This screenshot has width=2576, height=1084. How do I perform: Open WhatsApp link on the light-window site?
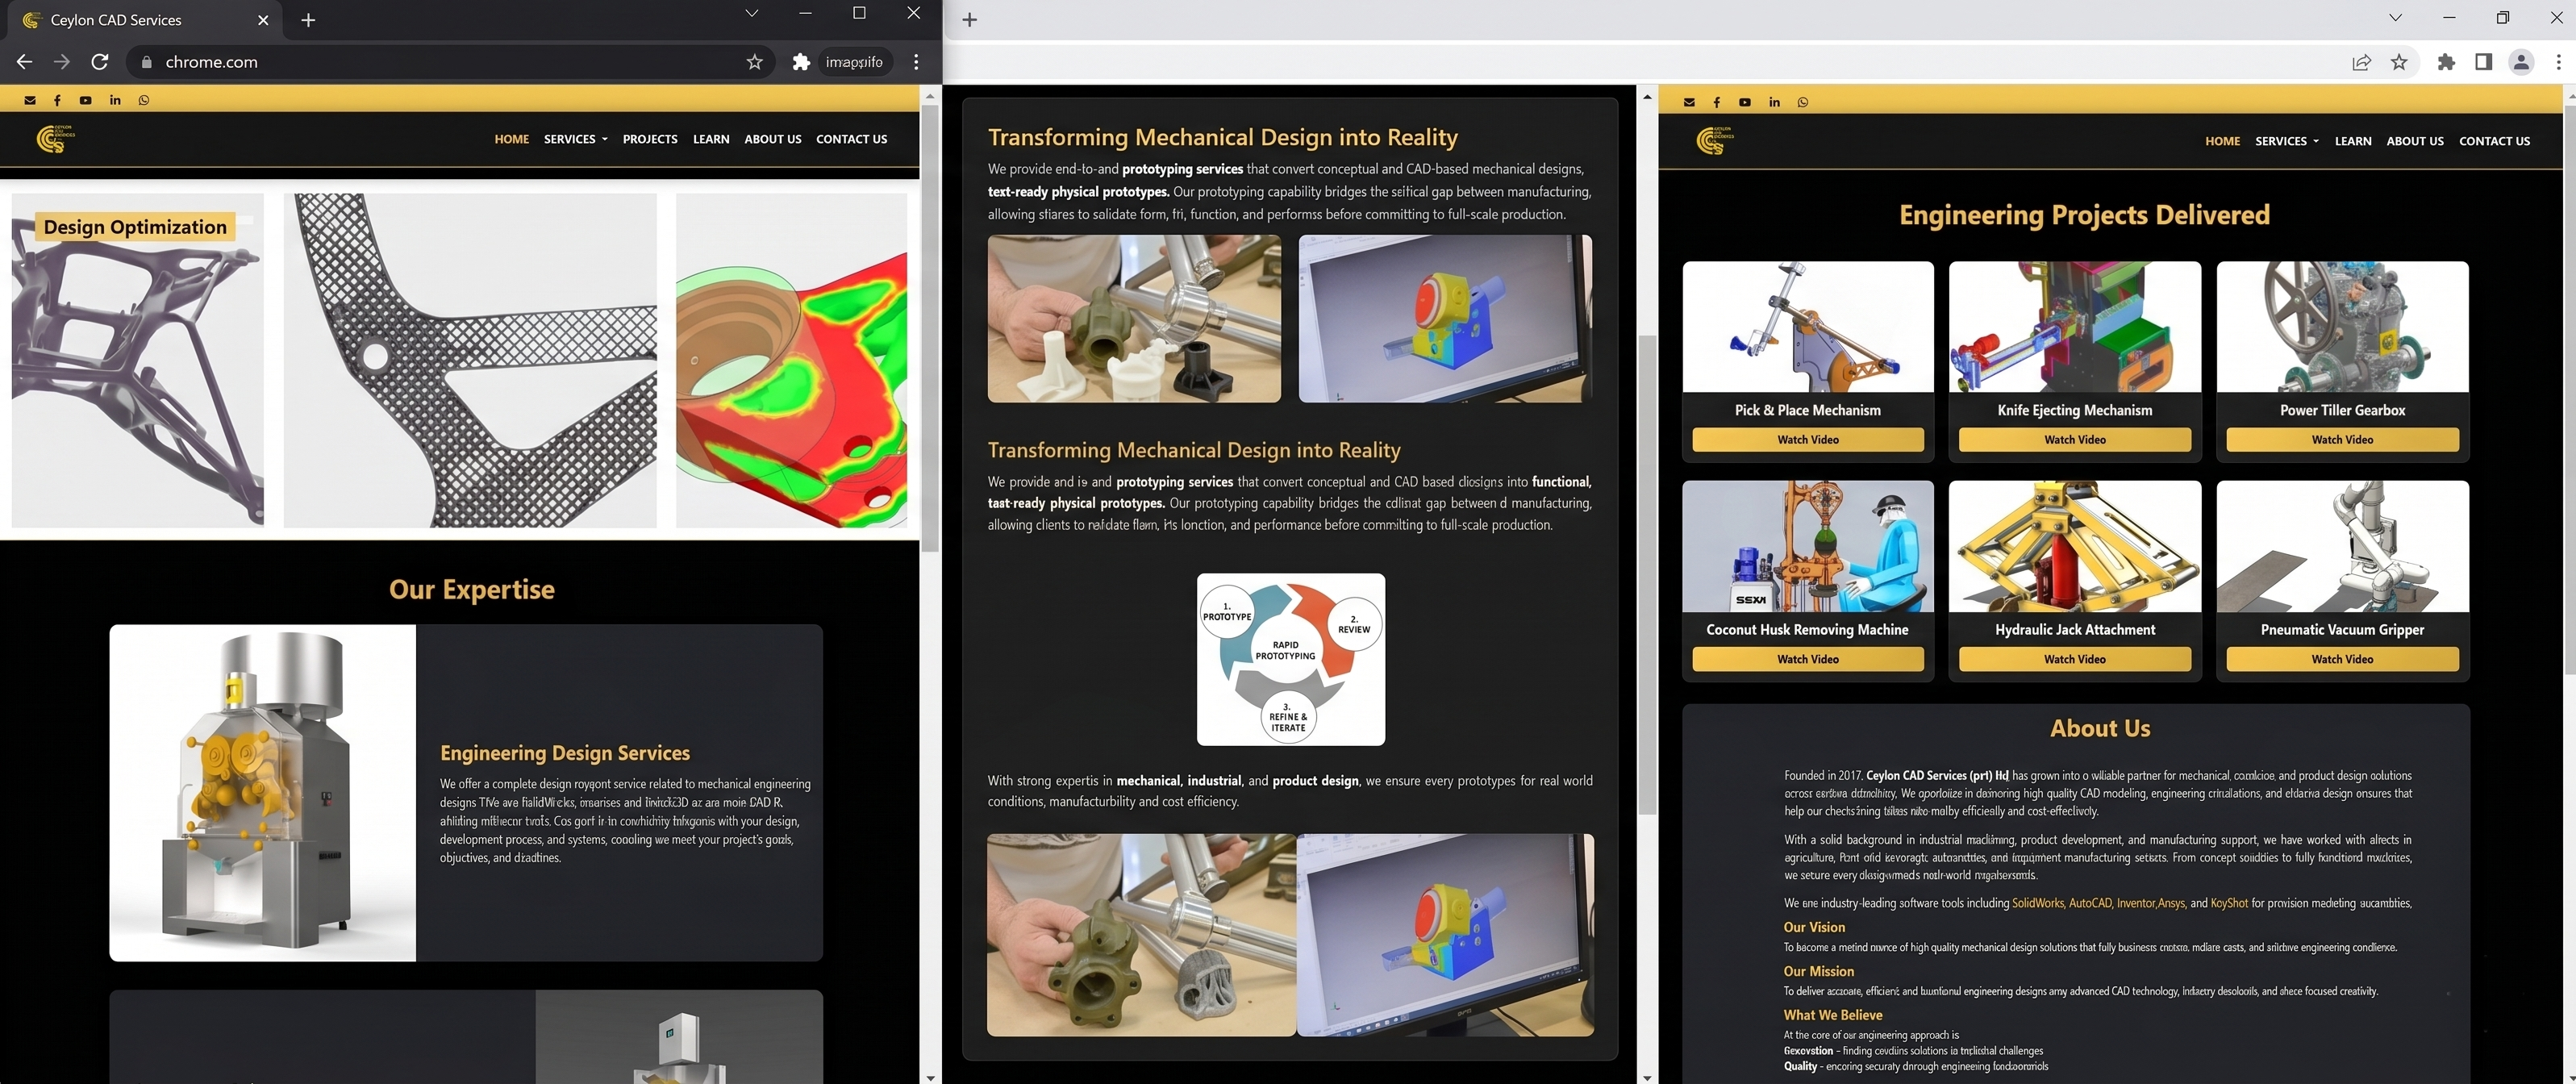[x=1803, y=102]
